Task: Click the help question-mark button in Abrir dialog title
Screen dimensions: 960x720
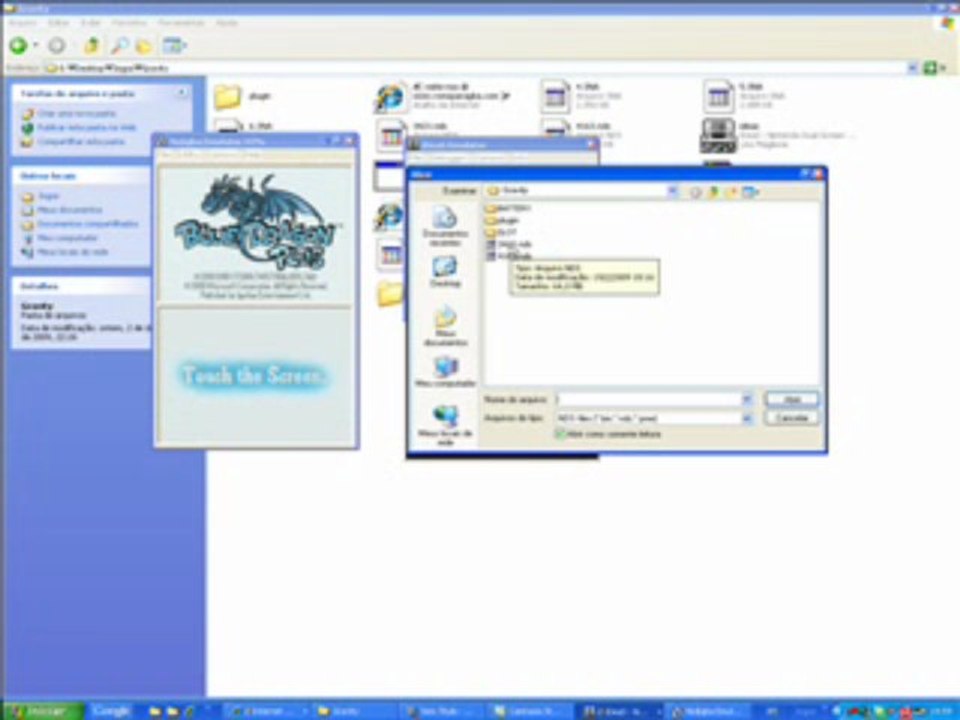Action: (x=804, y=174)
